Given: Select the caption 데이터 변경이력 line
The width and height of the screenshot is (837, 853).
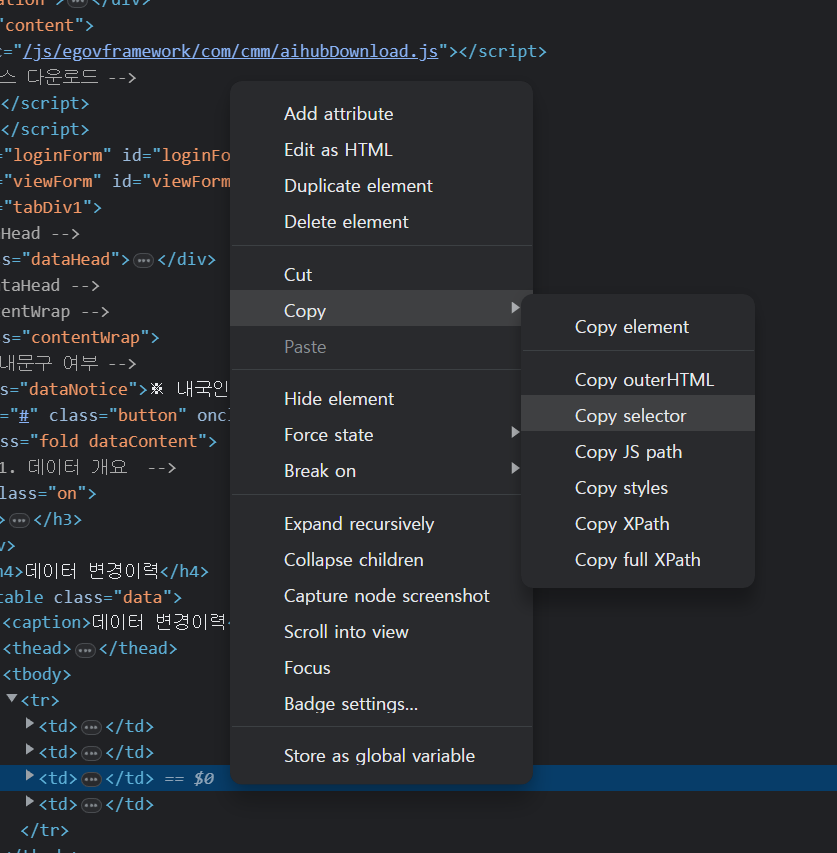Looking at the screenshot, I should (116, 622).
